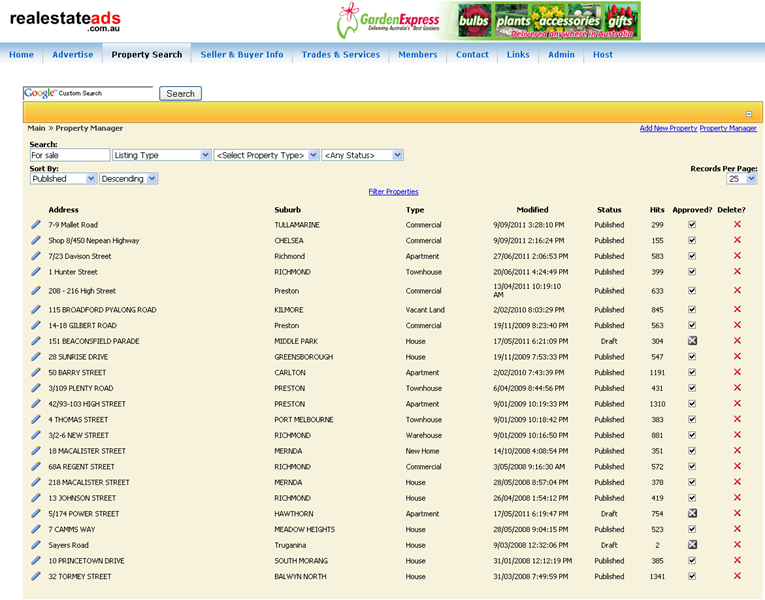Open the Host navigation item
The width and height of the screenshot is (765, 600).
click(x=603, y=55)
